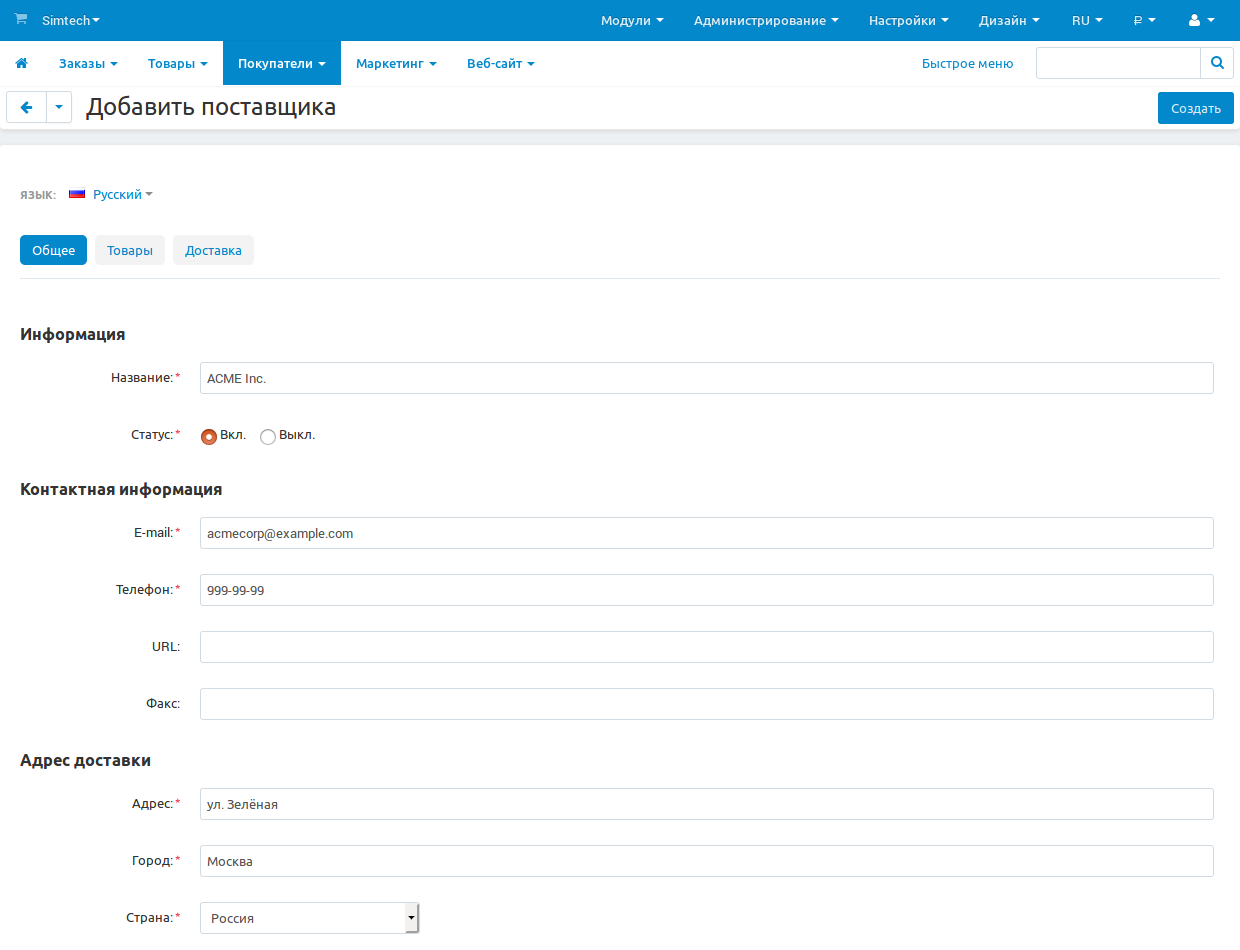This screenshot has width=1240, height=950.
Task: Open the user account icon menu
Action: click(x=1201, y=20)
